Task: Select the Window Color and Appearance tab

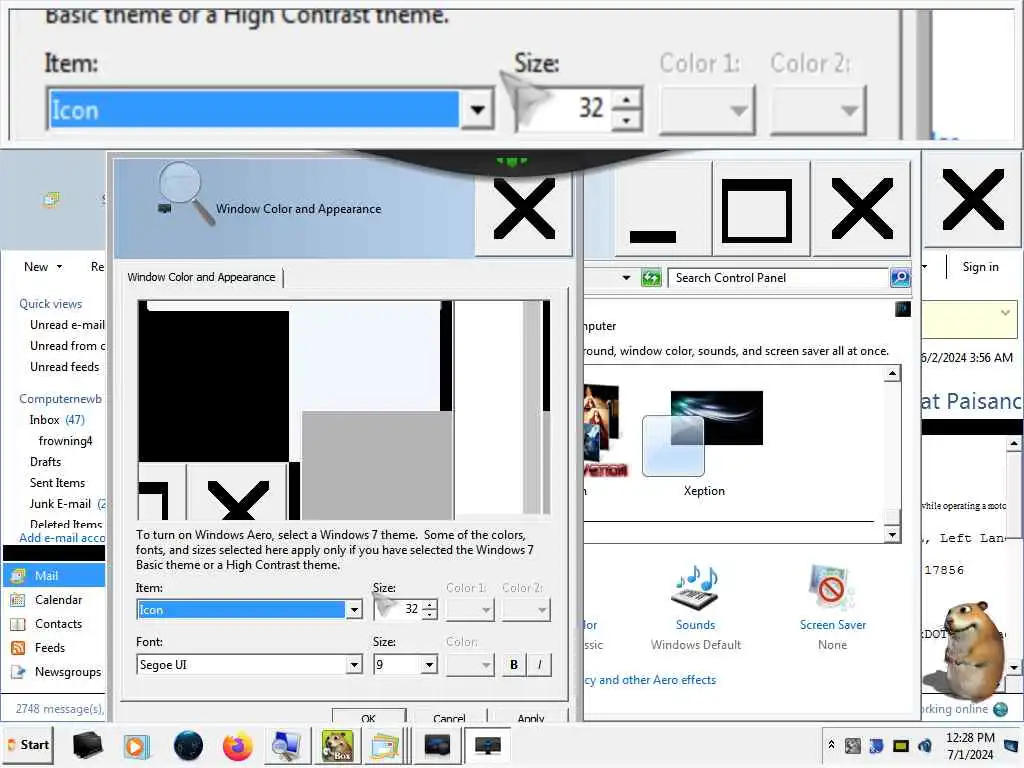Action: [202, 277]
